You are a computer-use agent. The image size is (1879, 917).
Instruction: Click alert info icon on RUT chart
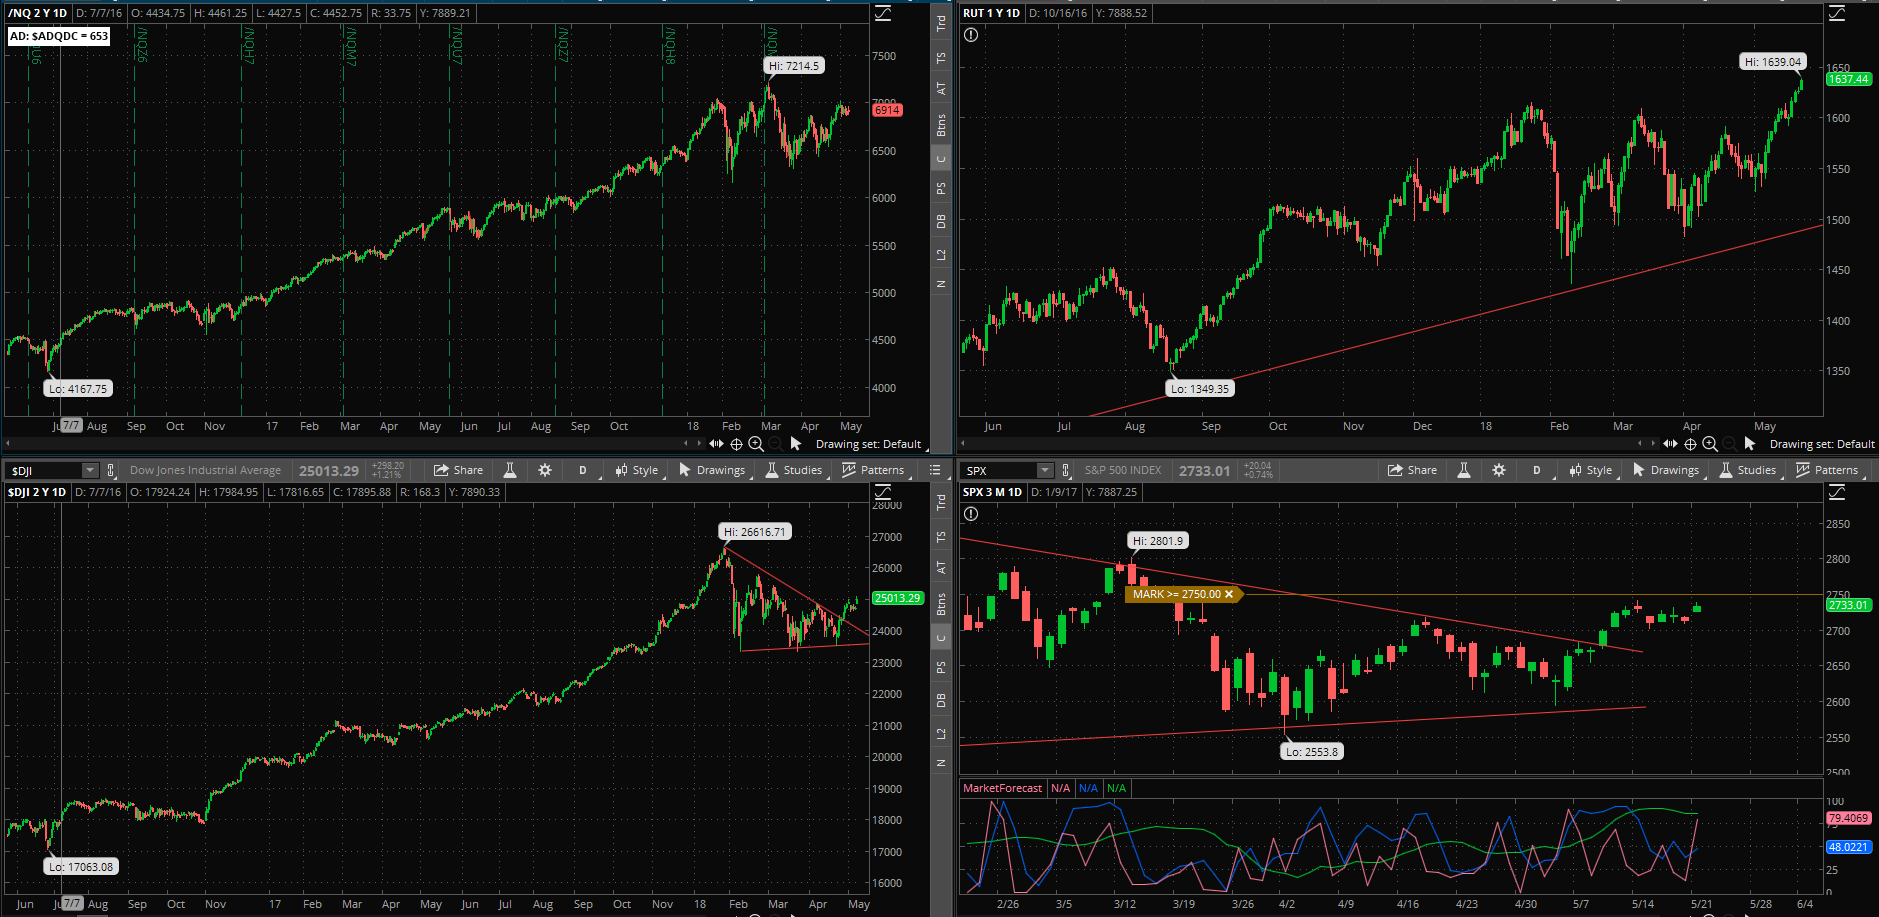pyautogui.click(x=971, y=35)
